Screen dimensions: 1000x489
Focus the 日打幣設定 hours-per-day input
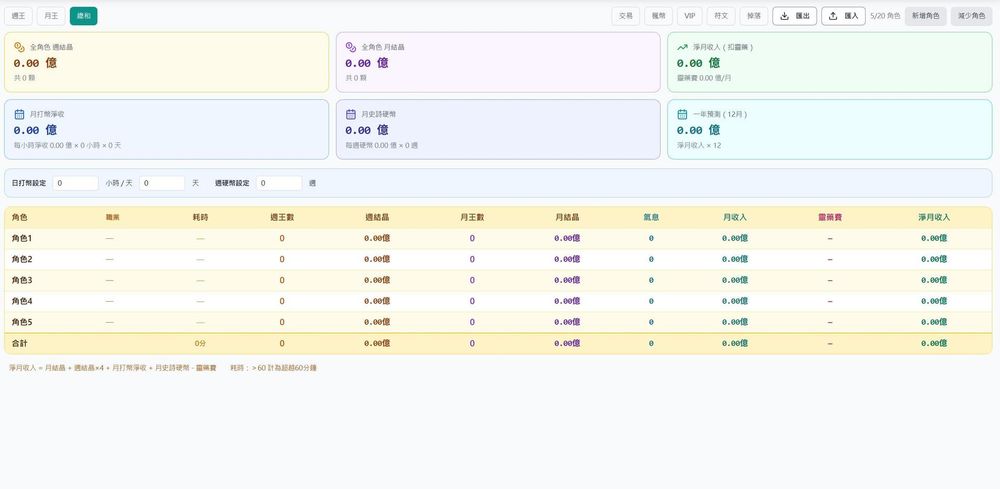[x=75, y=183]
